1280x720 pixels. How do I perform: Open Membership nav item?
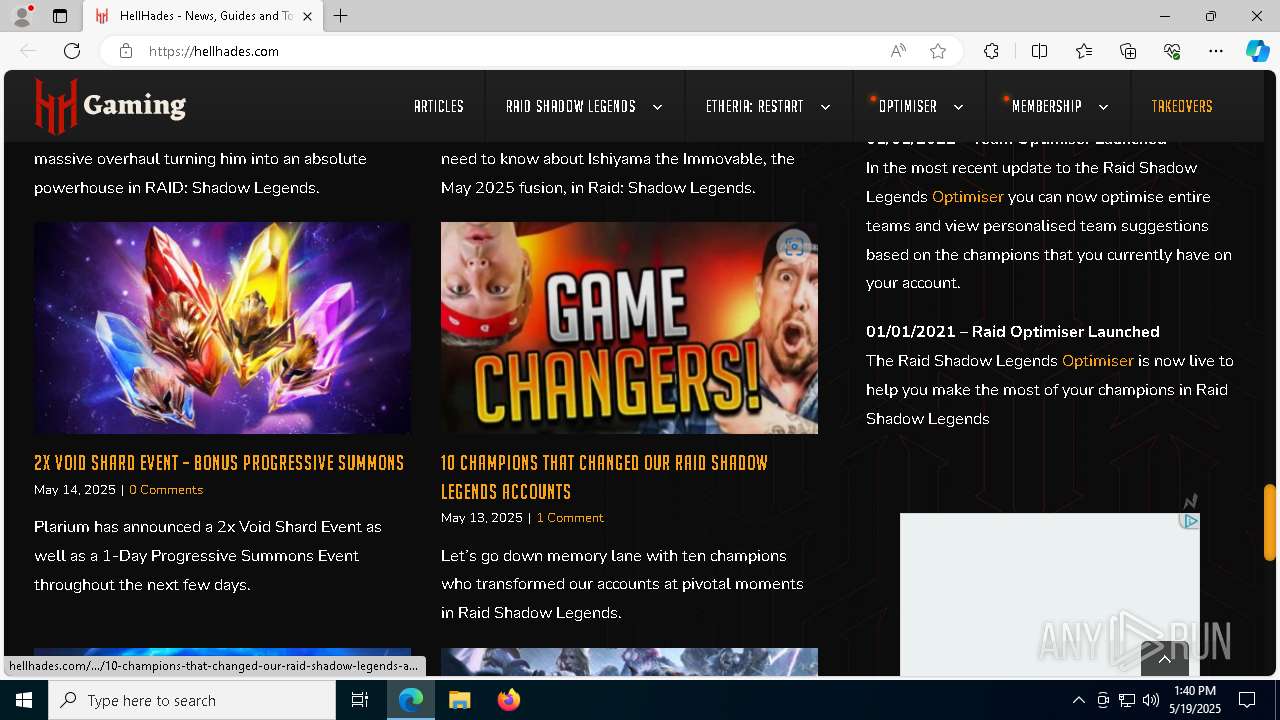tap(1047, 106)
